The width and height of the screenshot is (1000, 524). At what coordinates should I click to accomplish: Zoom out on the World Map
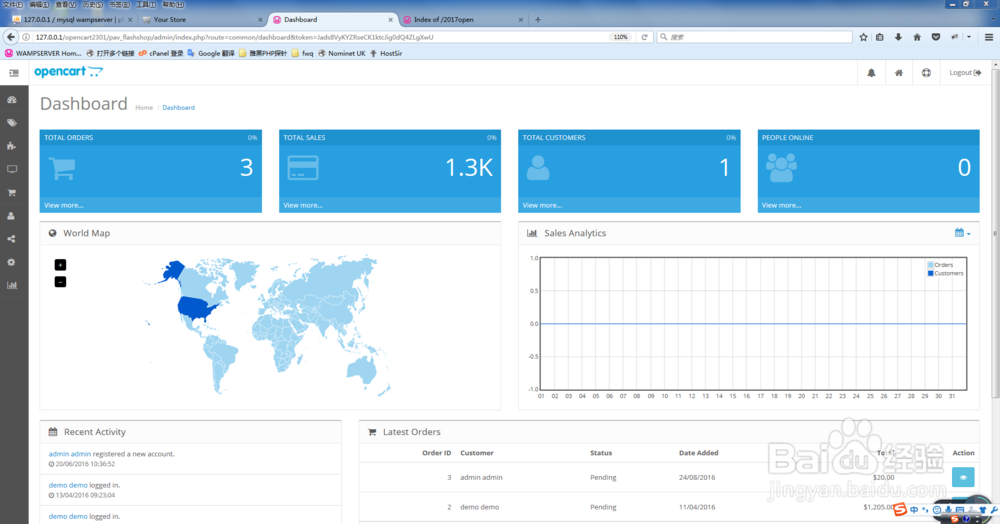coord(60,281)
